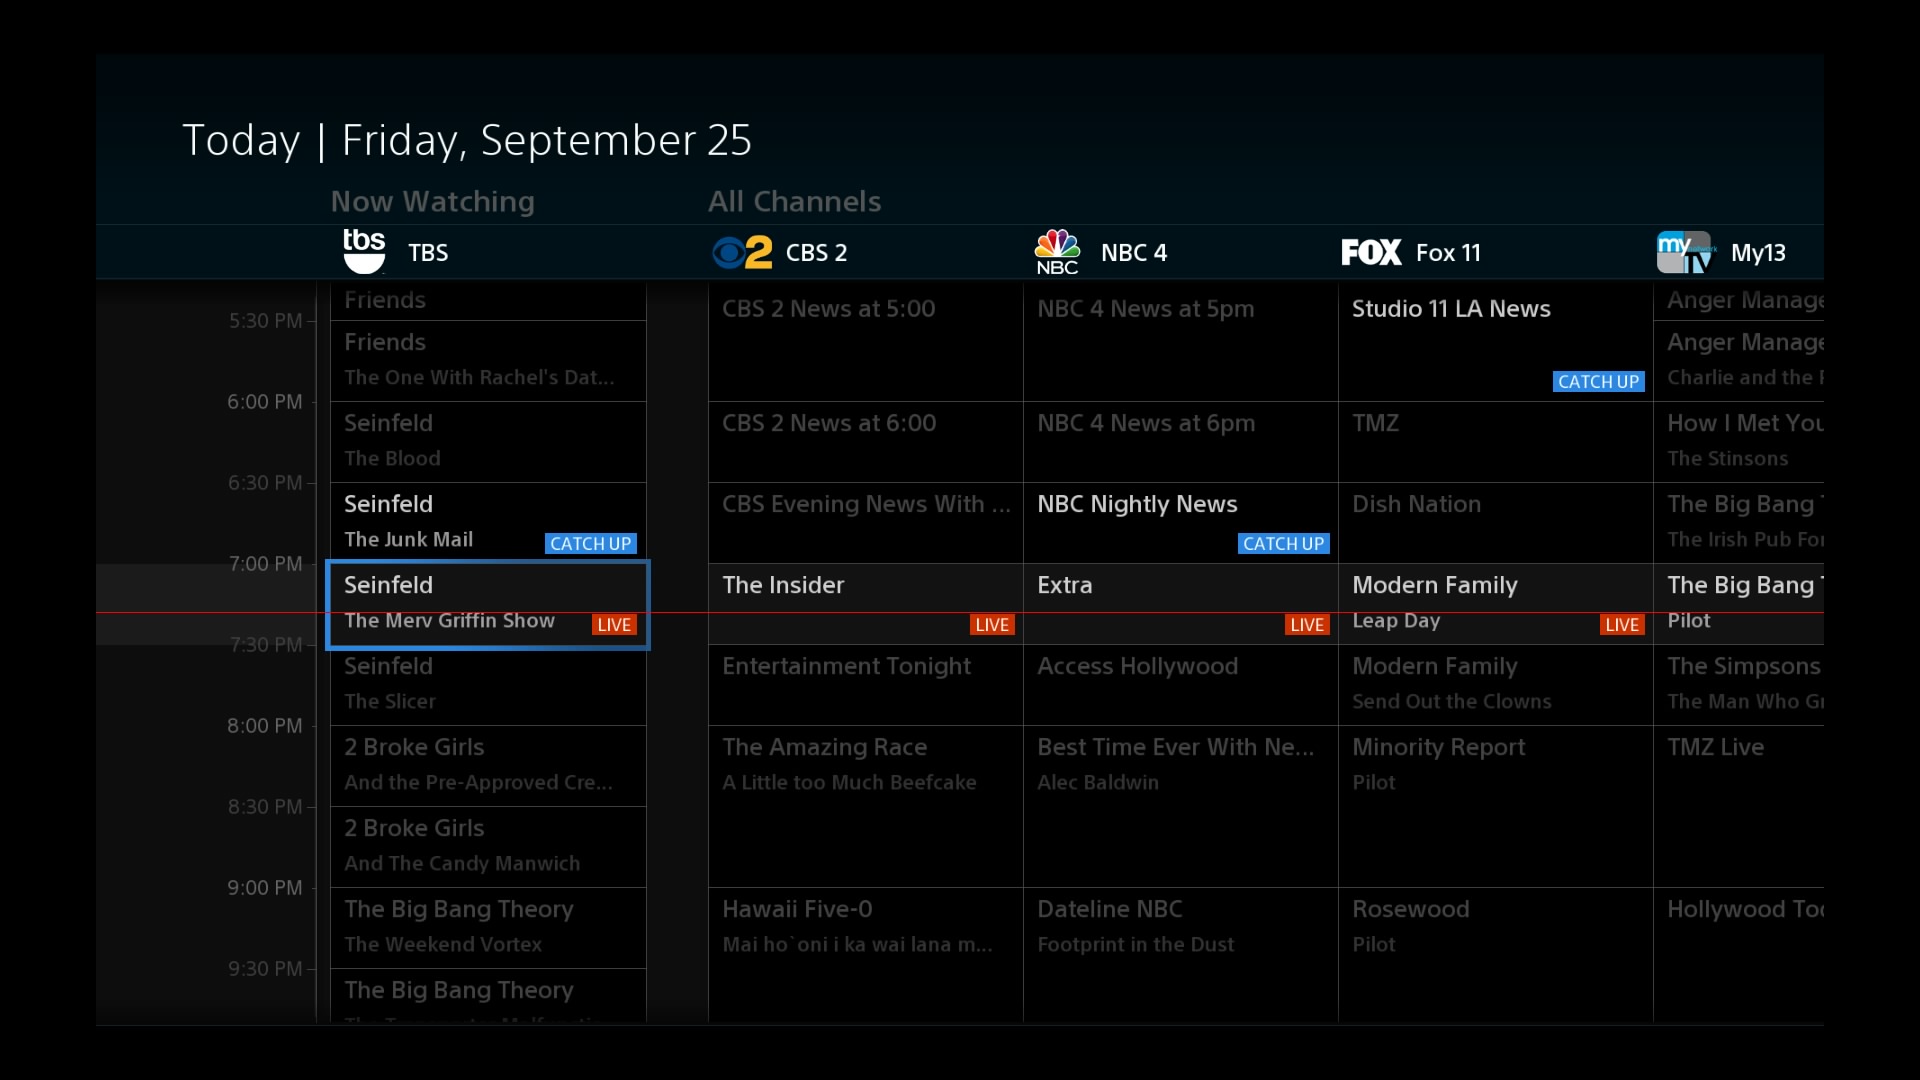
Task: Click the FOX channel logo
Action: 1371,252
